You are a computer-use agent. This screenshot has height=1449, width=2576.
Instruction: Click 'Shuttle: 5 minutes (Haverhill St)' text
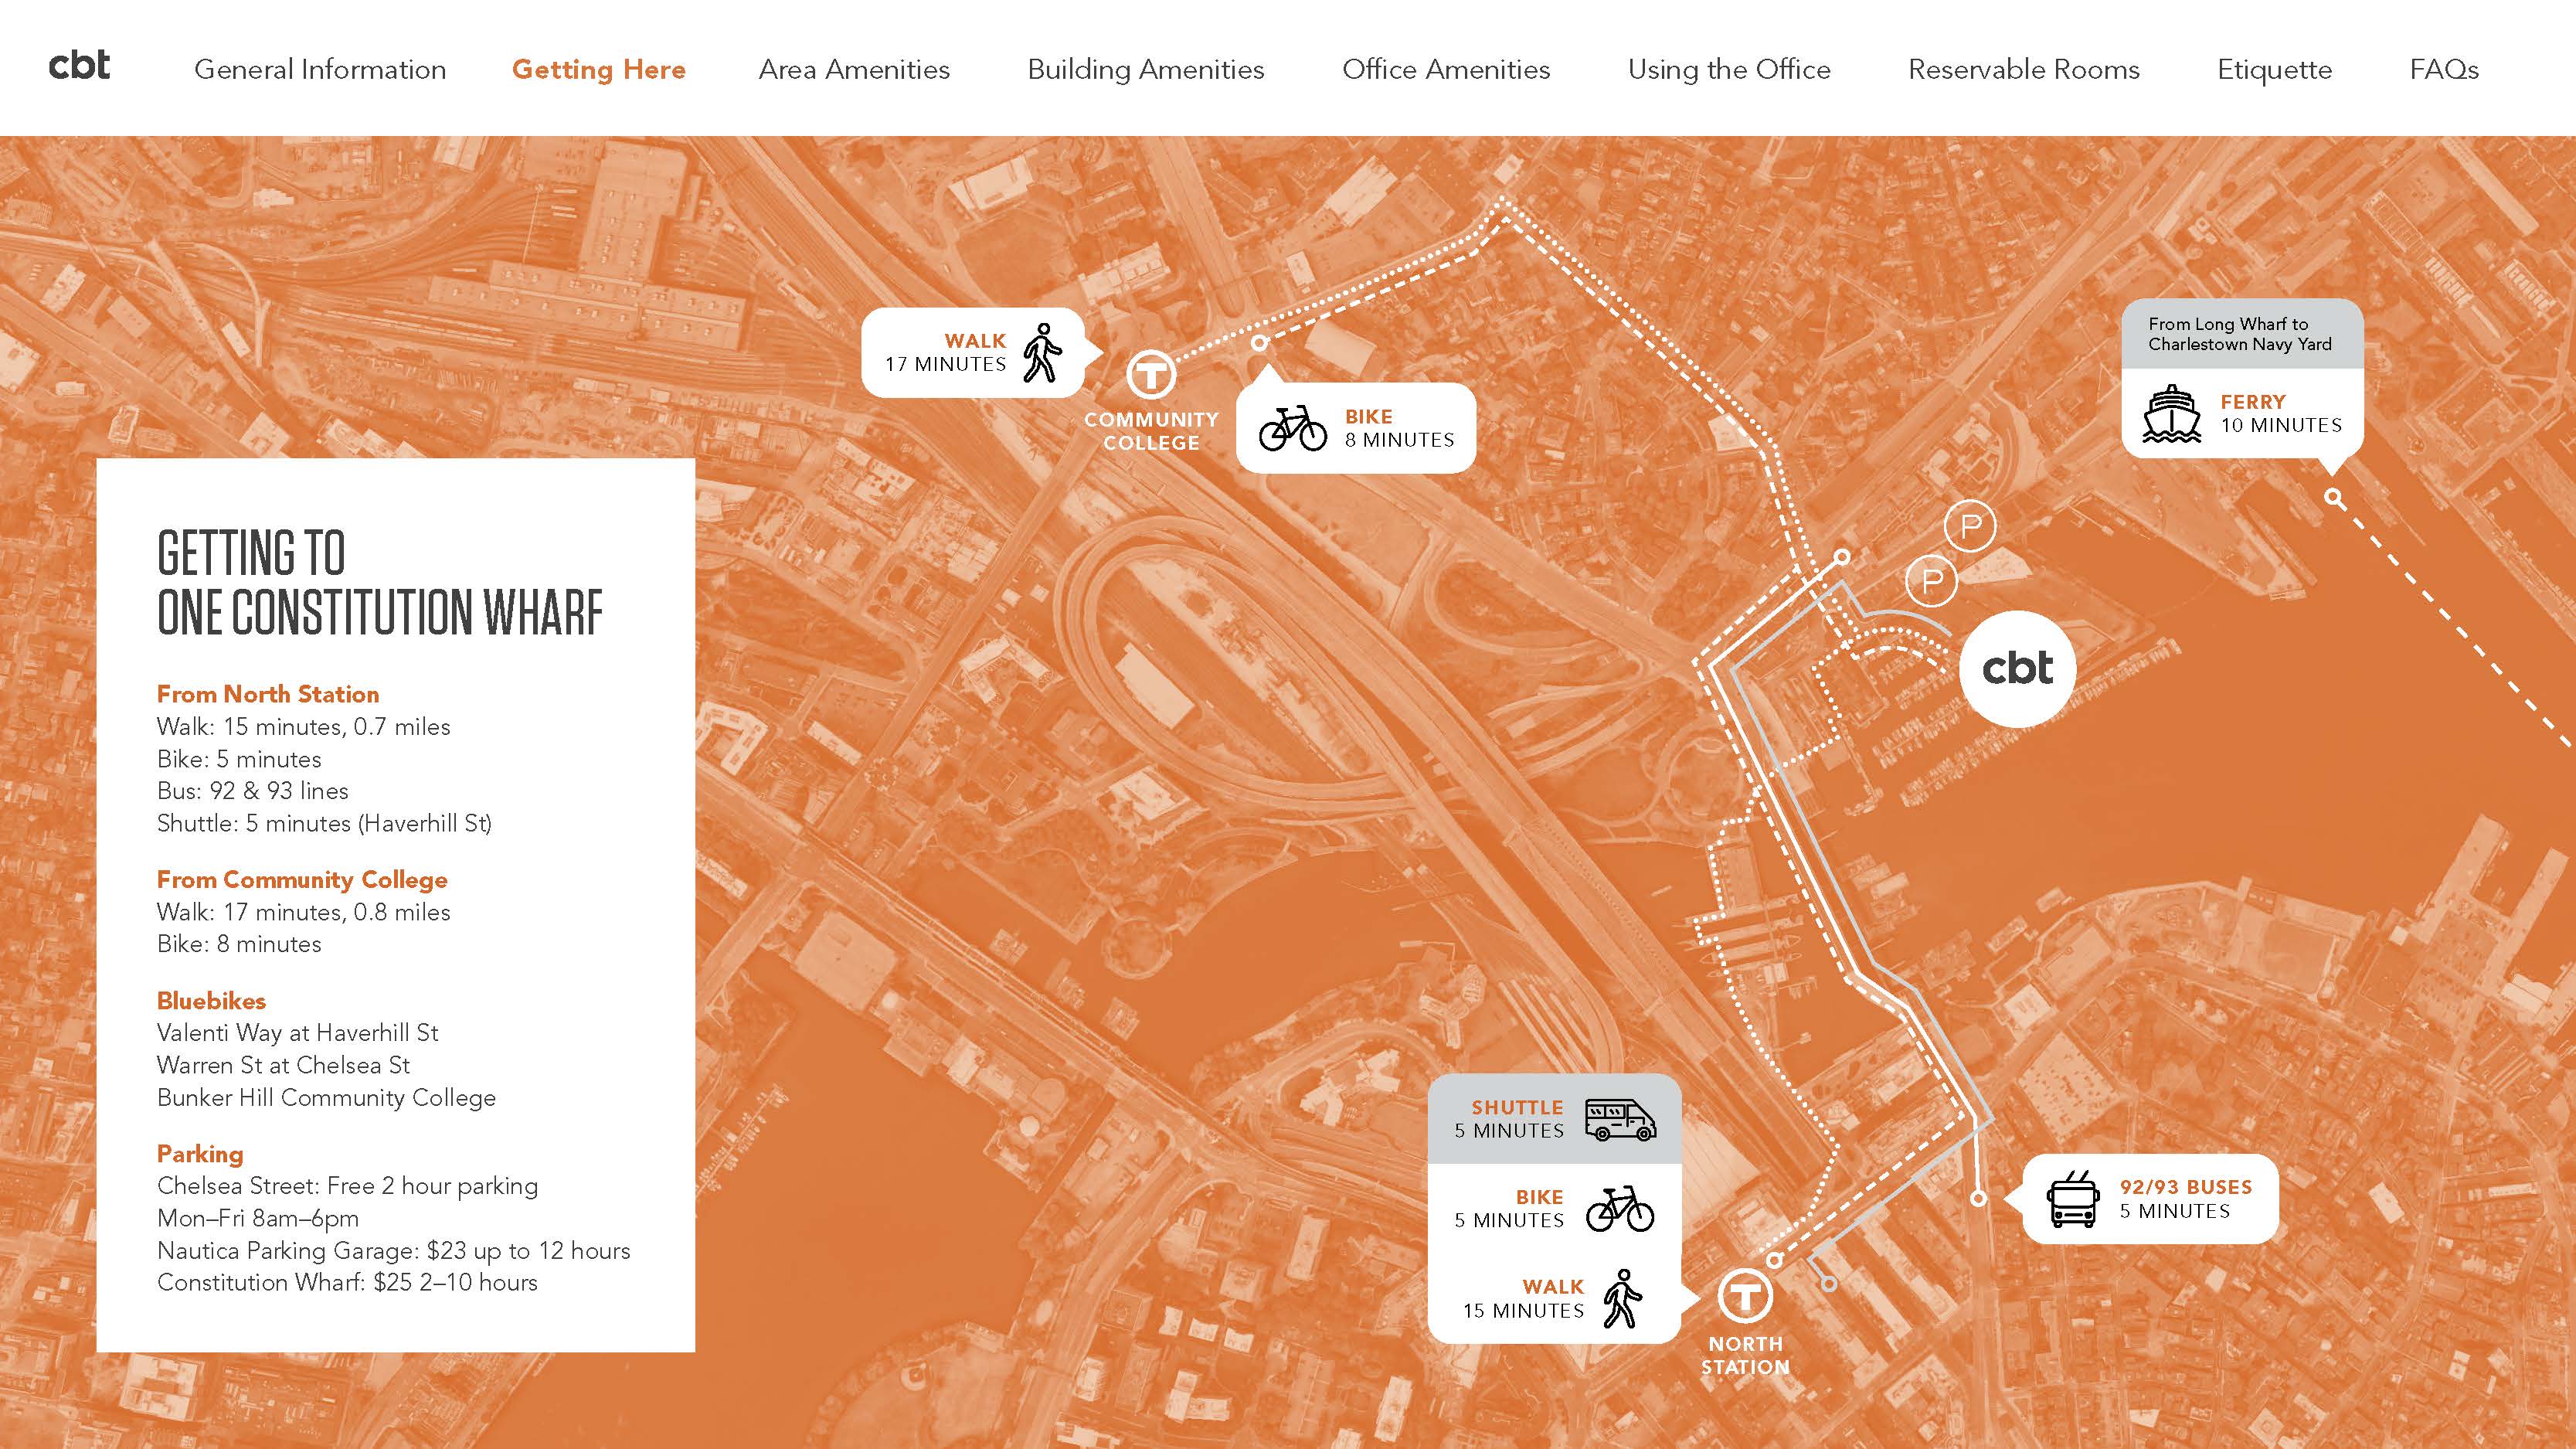325,823
